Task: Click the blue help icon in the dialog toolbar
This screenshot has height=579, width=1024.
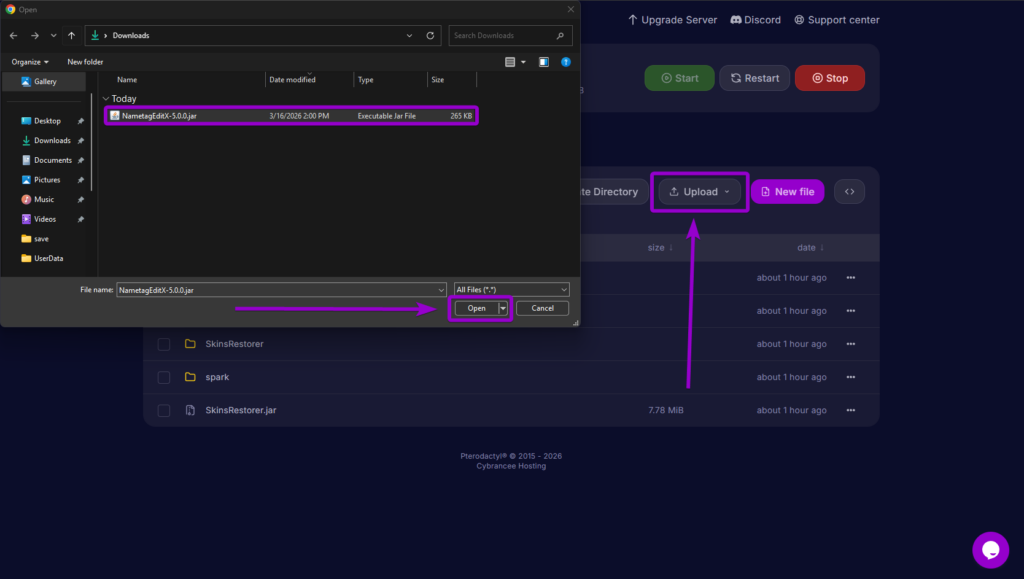Action: coord(566,61)
